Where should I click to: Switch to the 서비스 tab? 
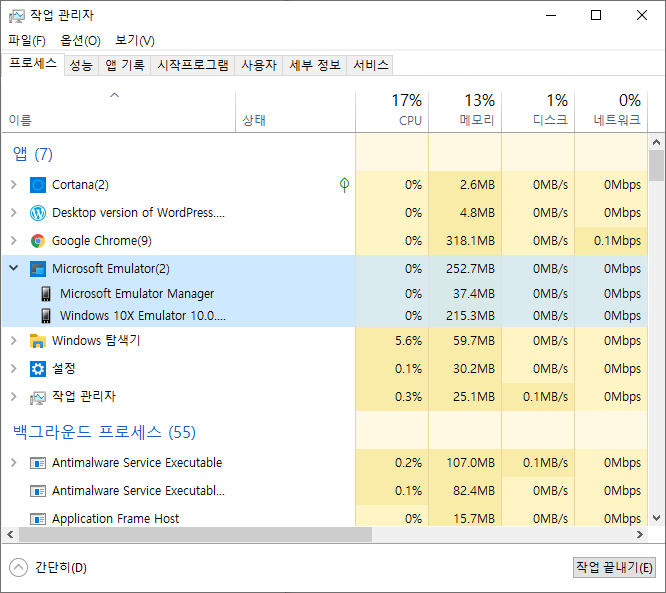[x=370, y=65]
